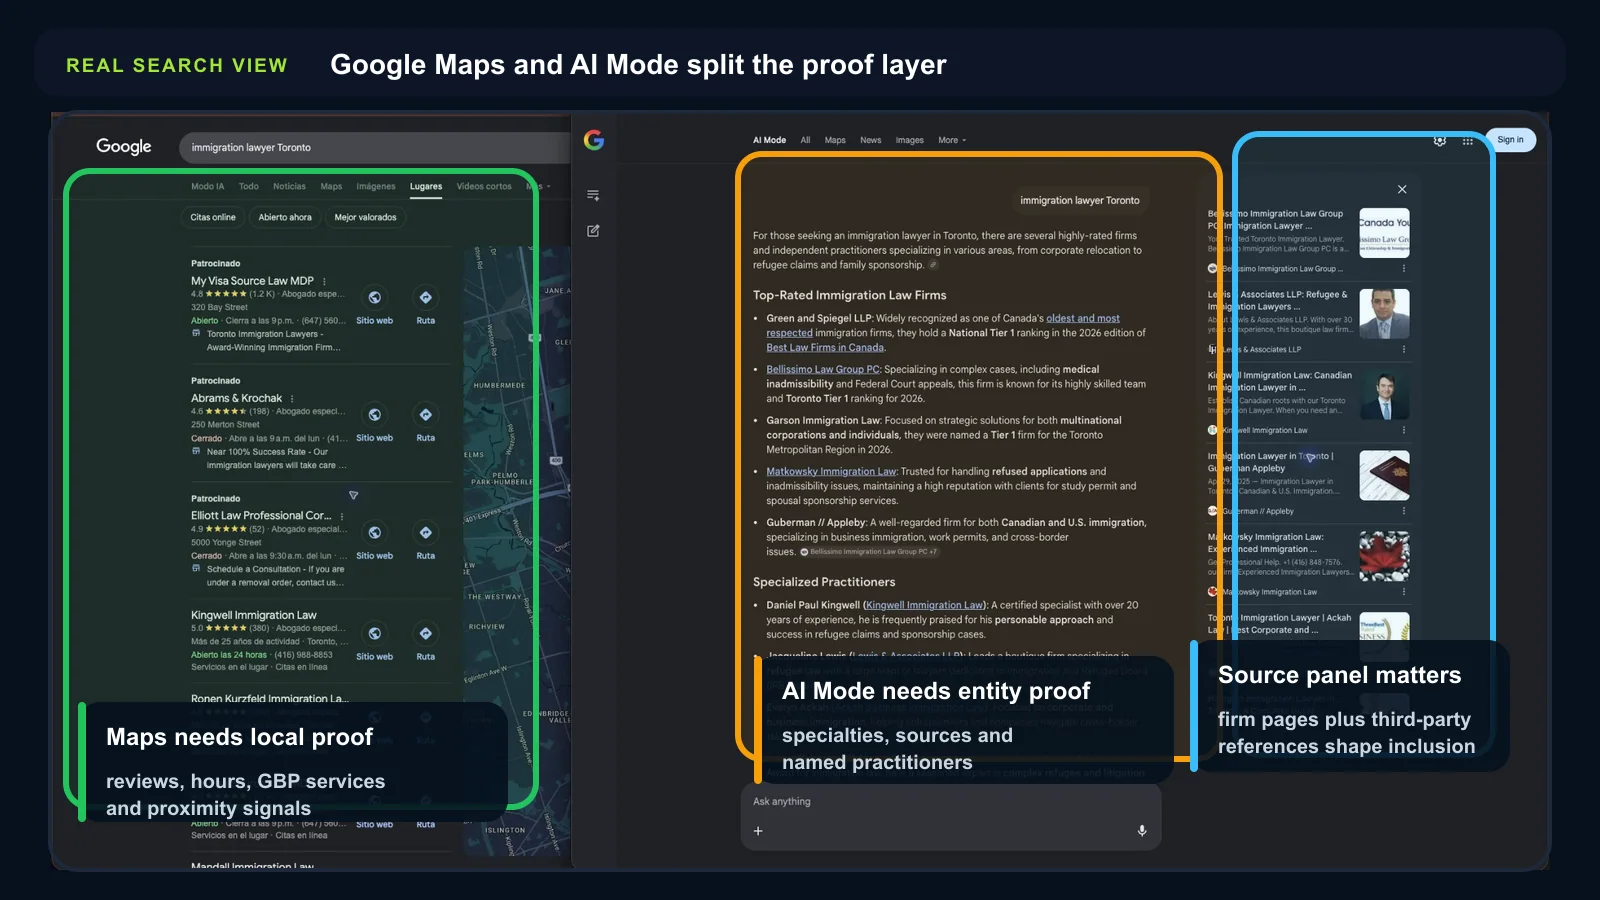Screen dimensions: 1600x900
Task: Click the Google logo in the Places results window
Action: point(124,146)
